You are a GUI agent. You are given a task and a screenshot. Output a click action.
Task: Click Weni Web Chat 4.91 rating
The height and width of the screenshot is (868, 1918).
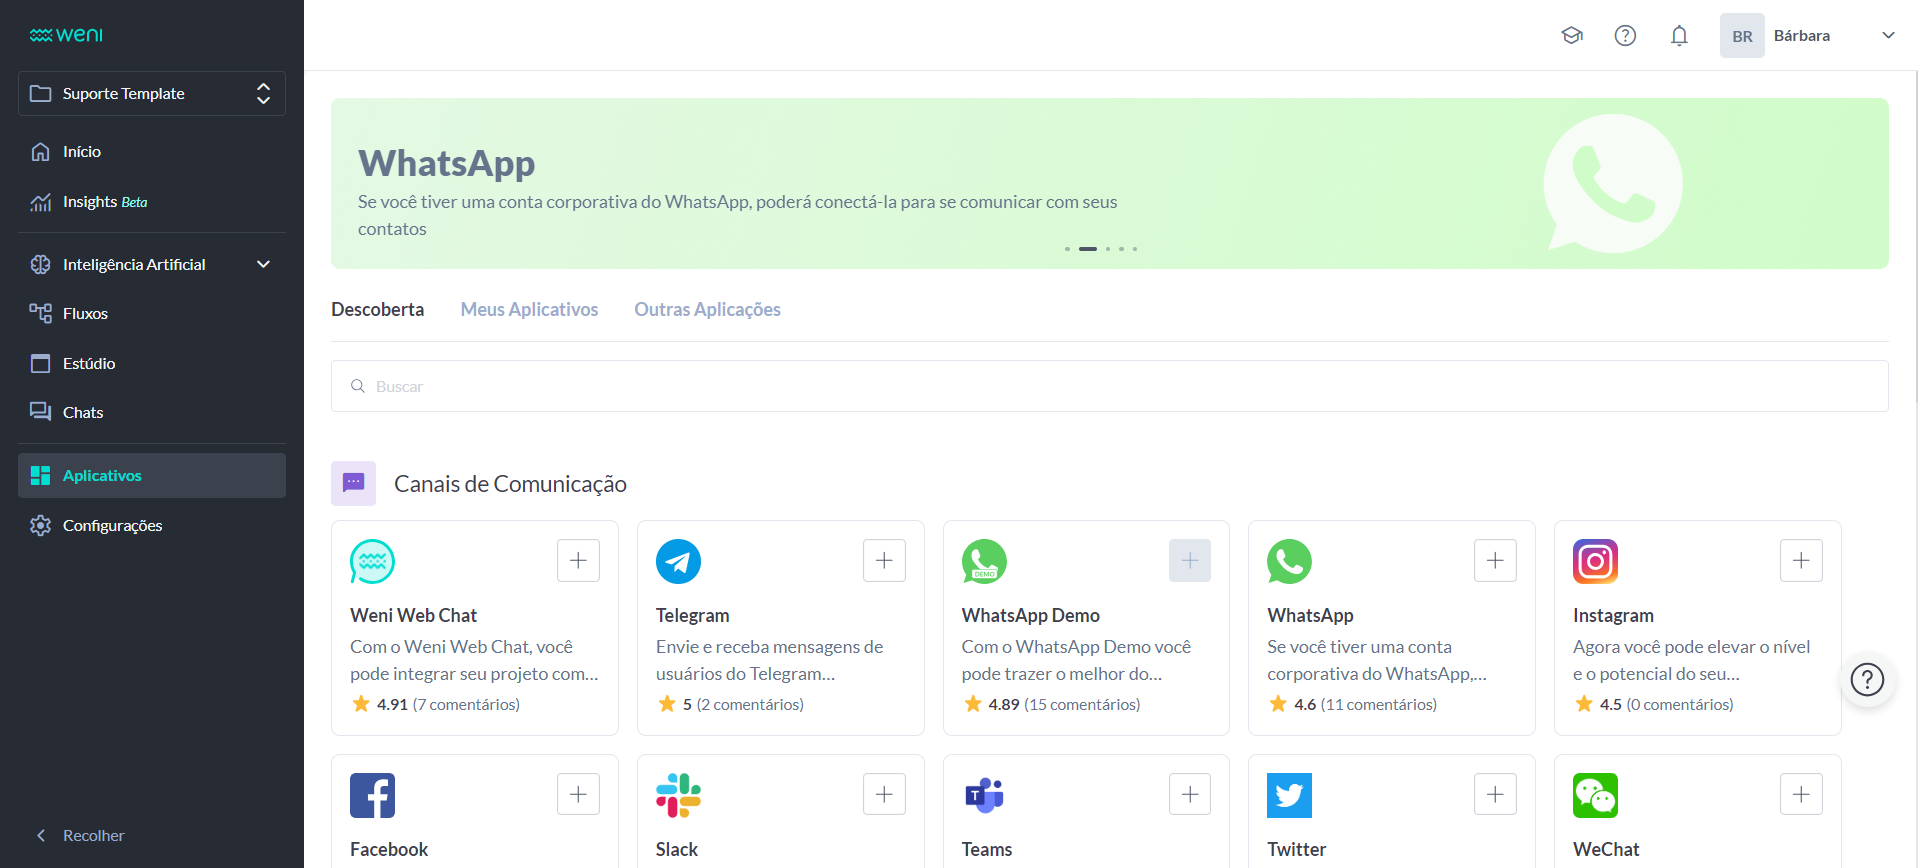(435, 704)
